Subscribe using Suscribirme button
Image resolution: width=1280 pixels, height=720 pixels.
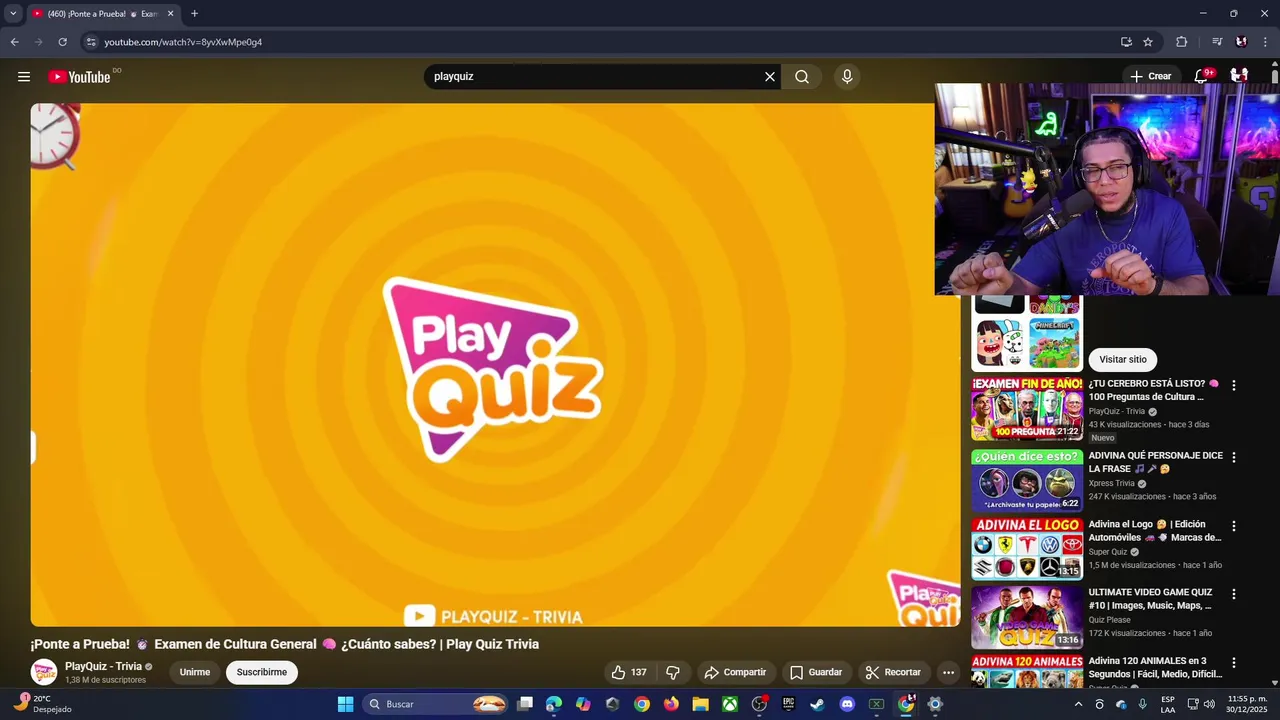(x=262, y=672)
